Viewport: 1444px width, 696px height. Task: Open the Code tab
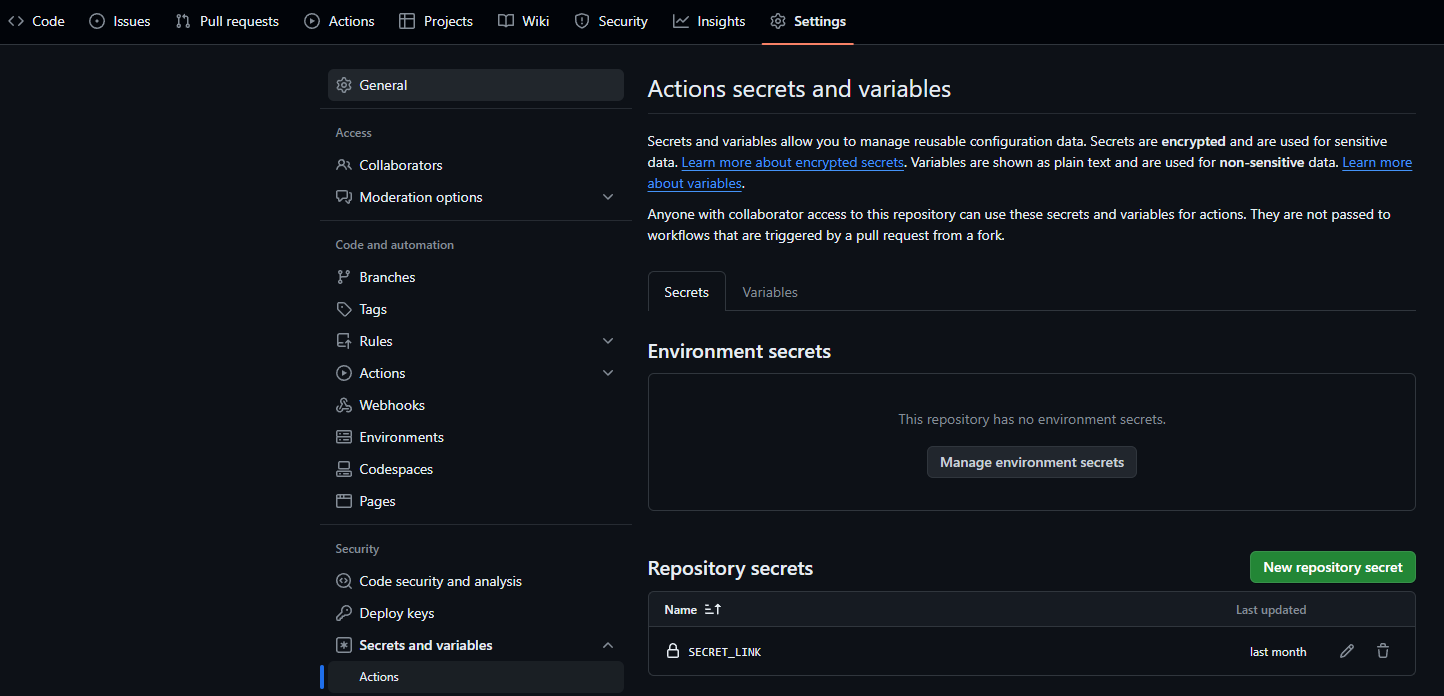coord(36,21)
